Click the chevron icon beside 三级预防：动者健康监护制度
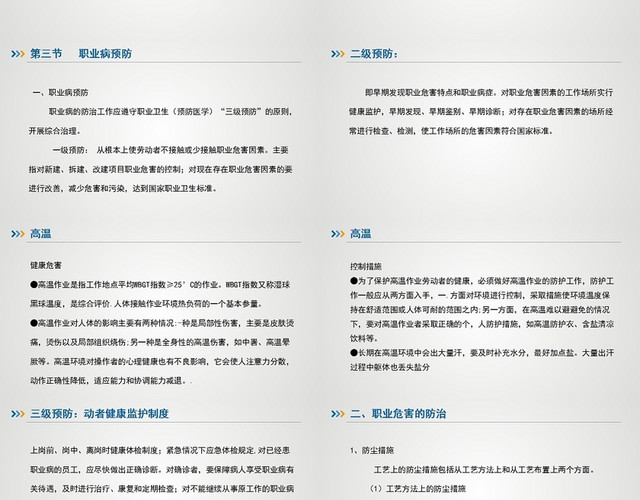Viewport: 640px width, 500px height. [x=18, y=414]
